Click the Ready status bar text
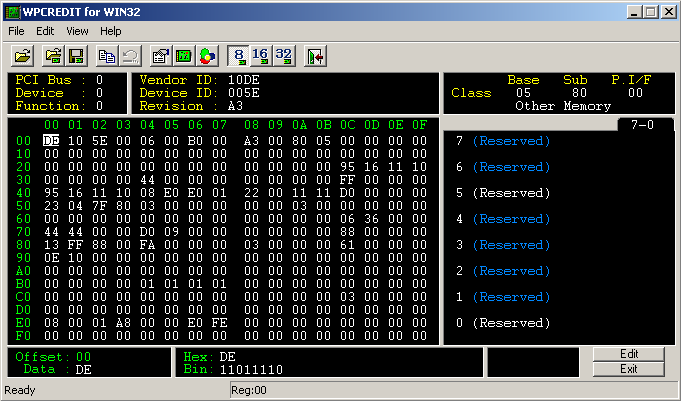The width and height of the screenshot is (681, 401). point(20,390)
